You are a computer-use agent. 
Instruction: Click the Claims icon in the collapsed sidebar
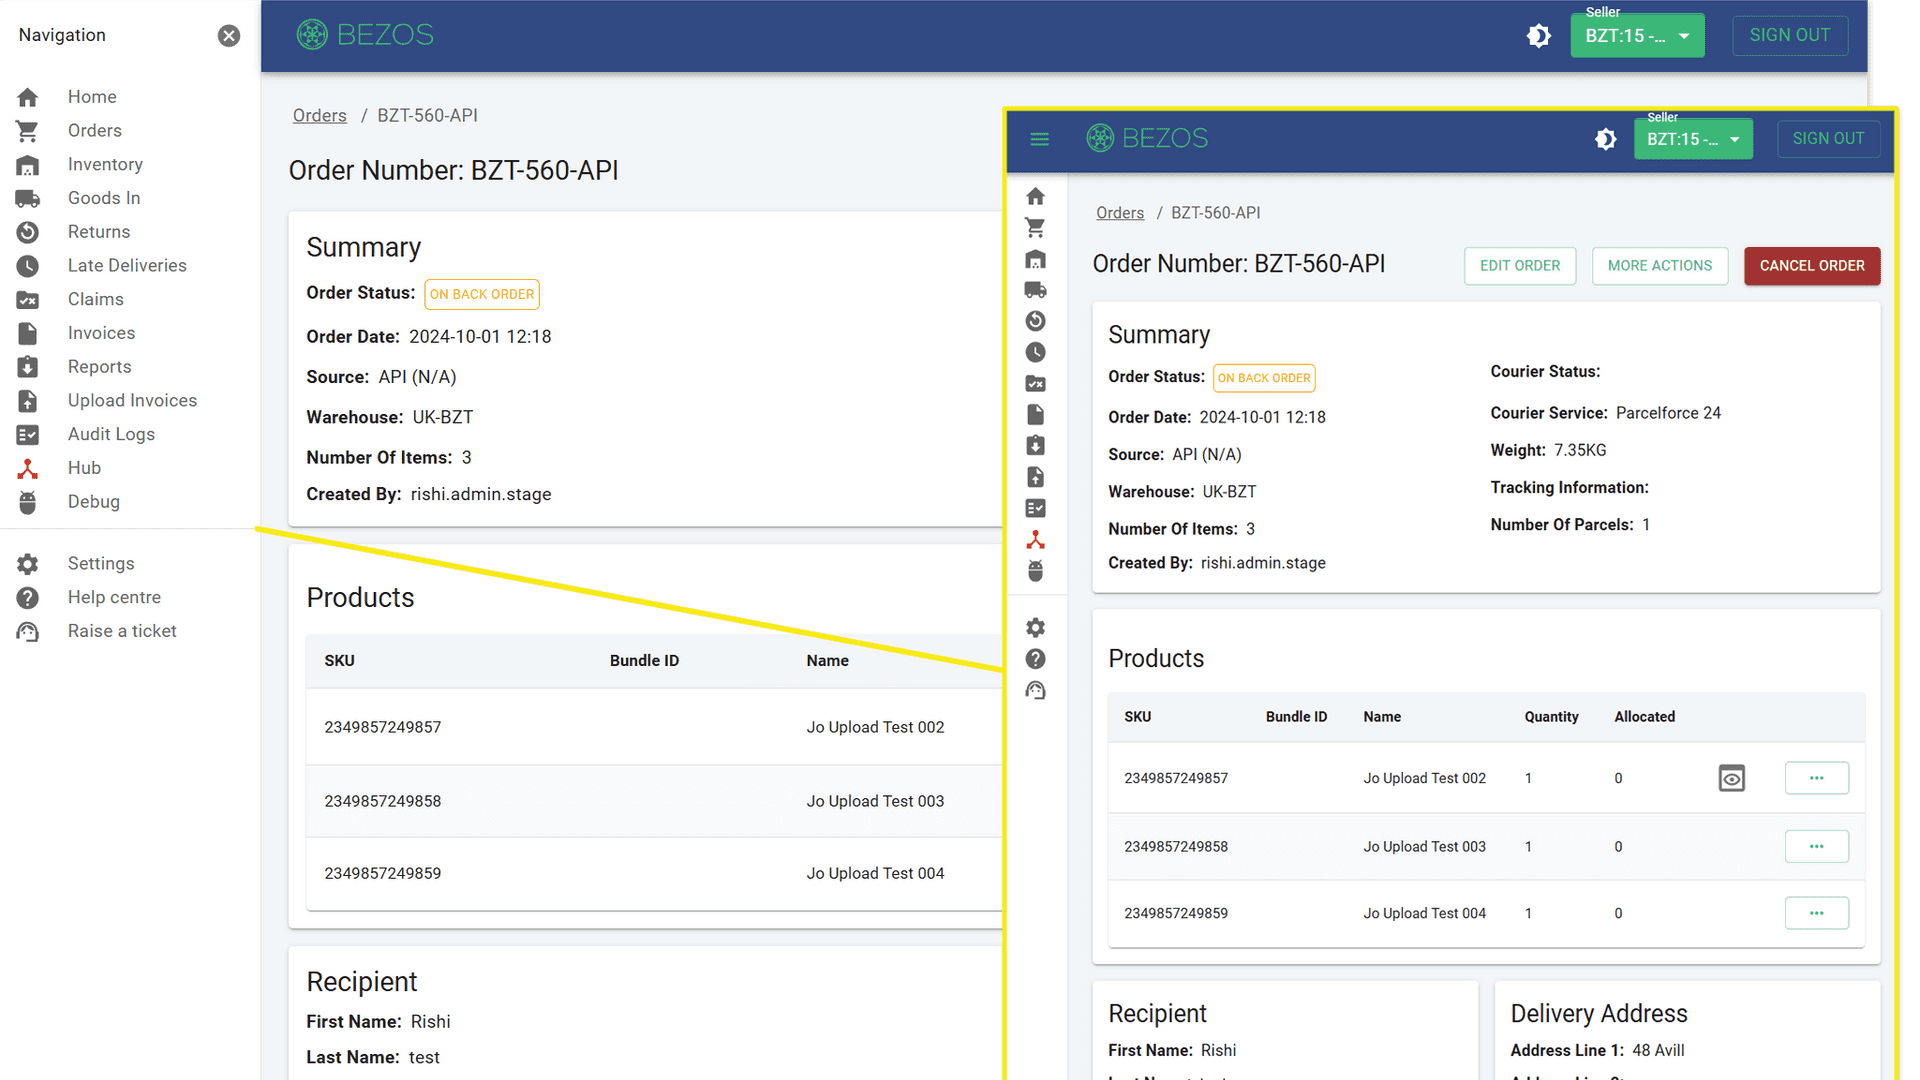1036,384
